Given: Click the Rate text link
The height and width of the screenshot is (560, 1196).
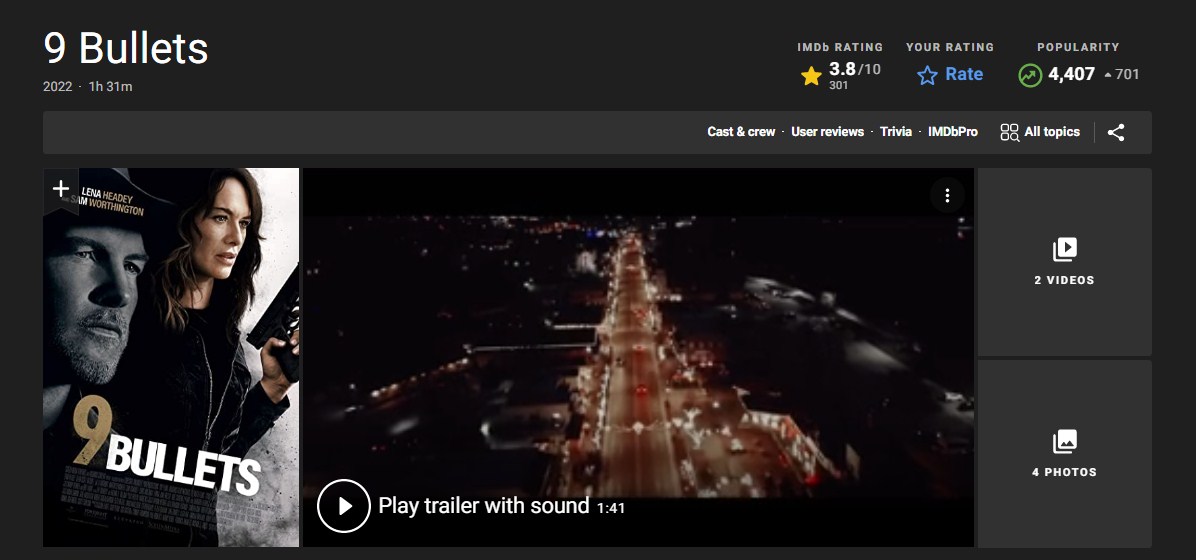Looking at the screenshot, I should (964, 74).
